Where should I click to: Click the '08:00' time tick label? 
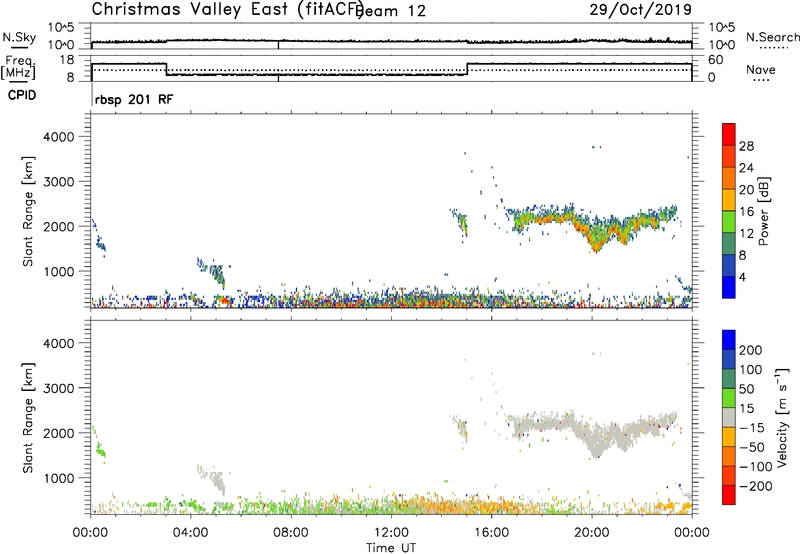pyautogui.click(x=291, y=533)
